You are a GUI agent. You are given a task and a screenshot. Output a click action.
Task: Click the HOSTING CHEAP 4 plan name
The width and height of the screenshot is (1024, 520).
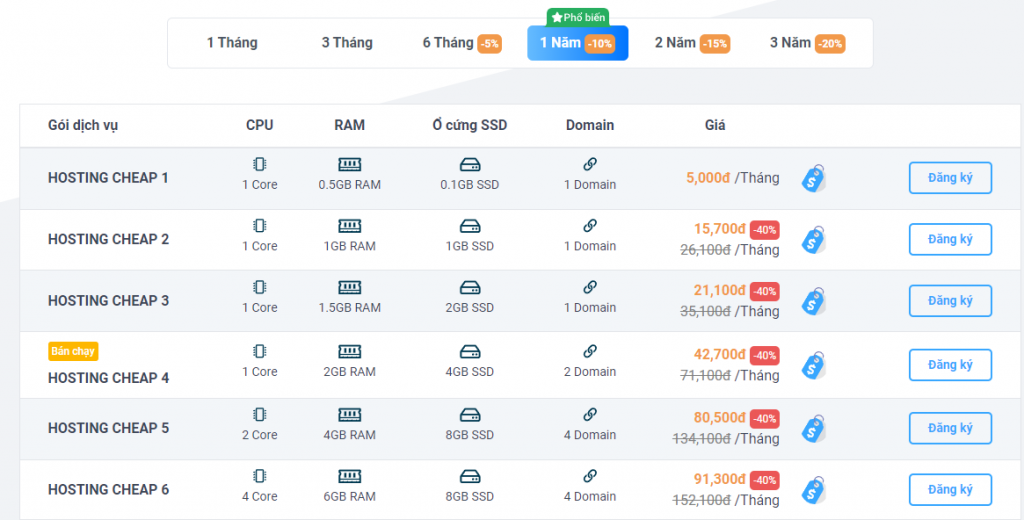[108, 378]
